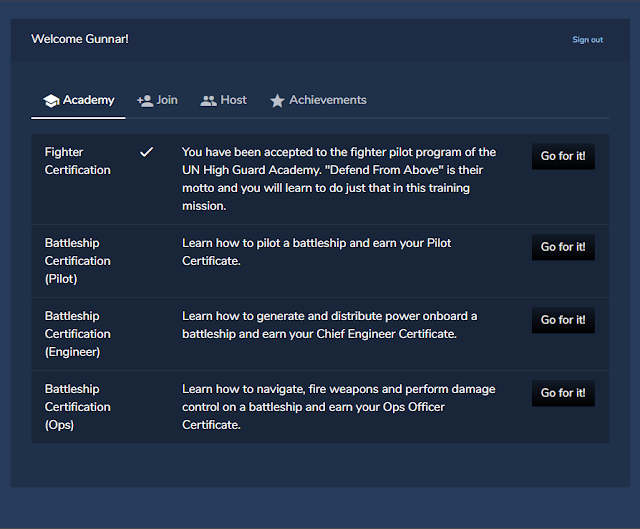
Task: Switch to the Join tab
Action: [x=157, y=100]
